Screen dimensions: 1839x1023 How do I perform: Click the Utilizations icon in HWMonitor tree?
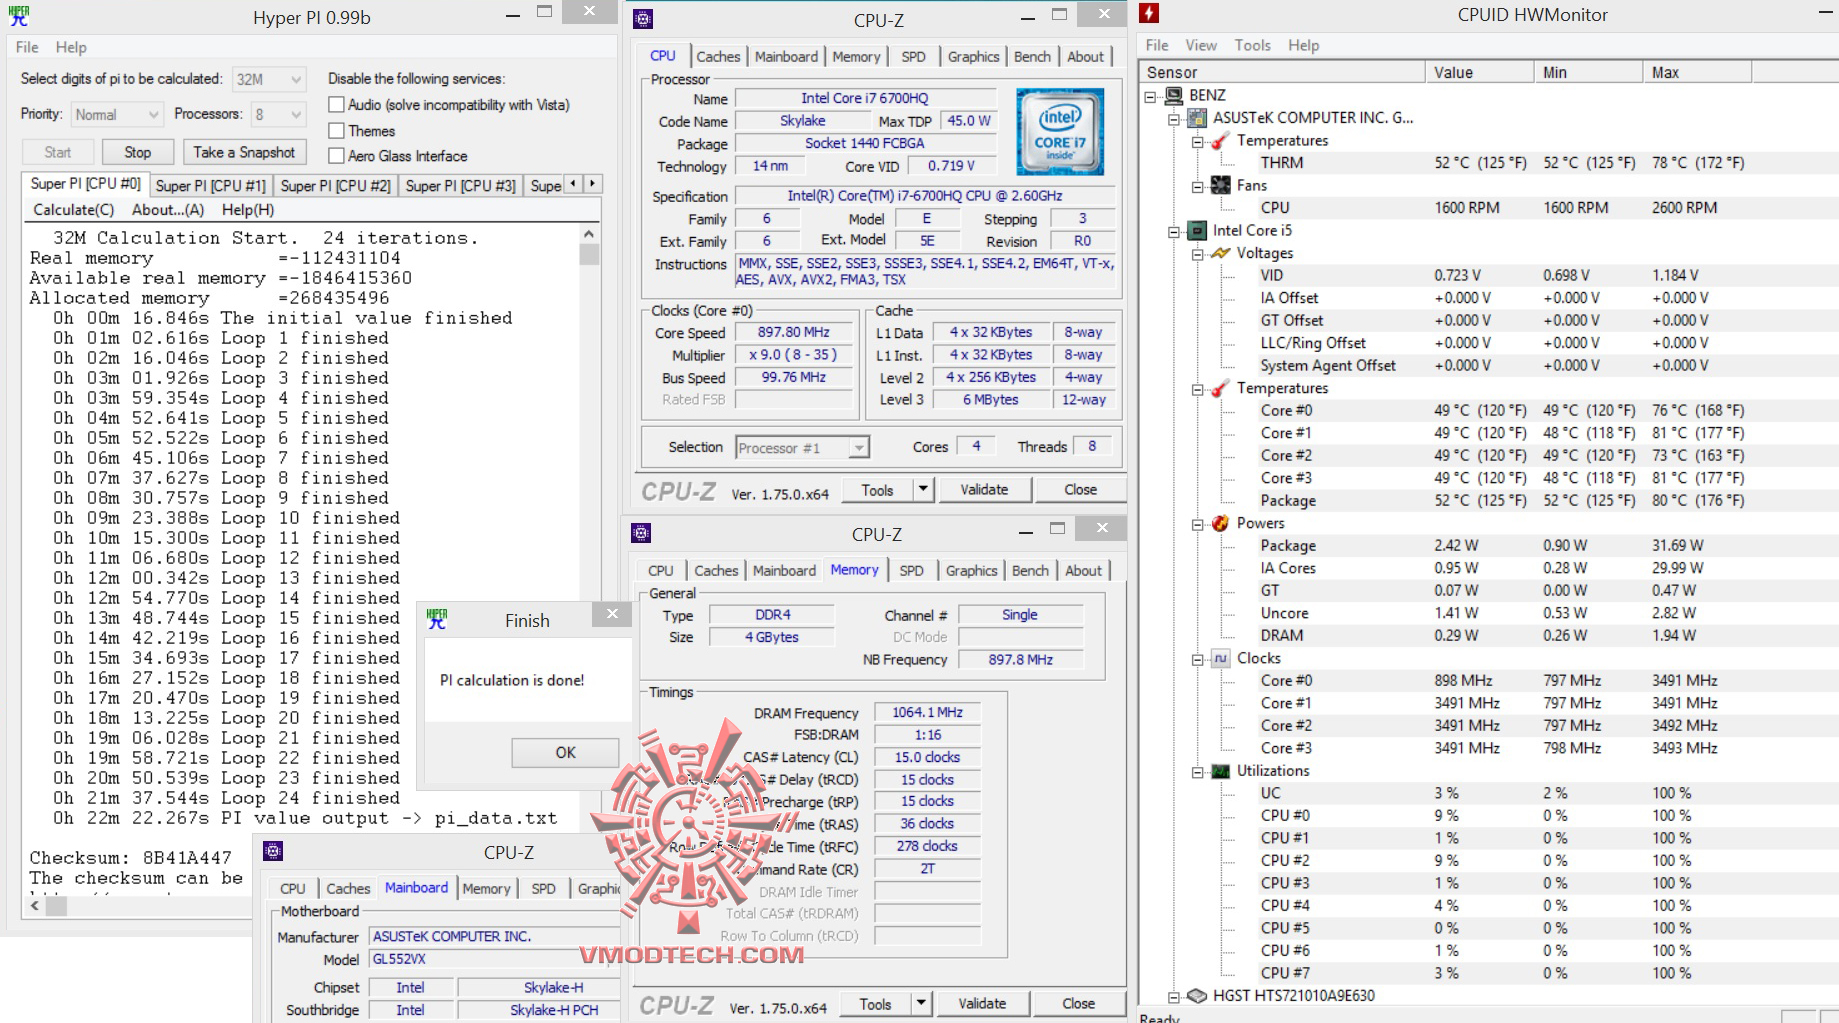[1220, 771]
